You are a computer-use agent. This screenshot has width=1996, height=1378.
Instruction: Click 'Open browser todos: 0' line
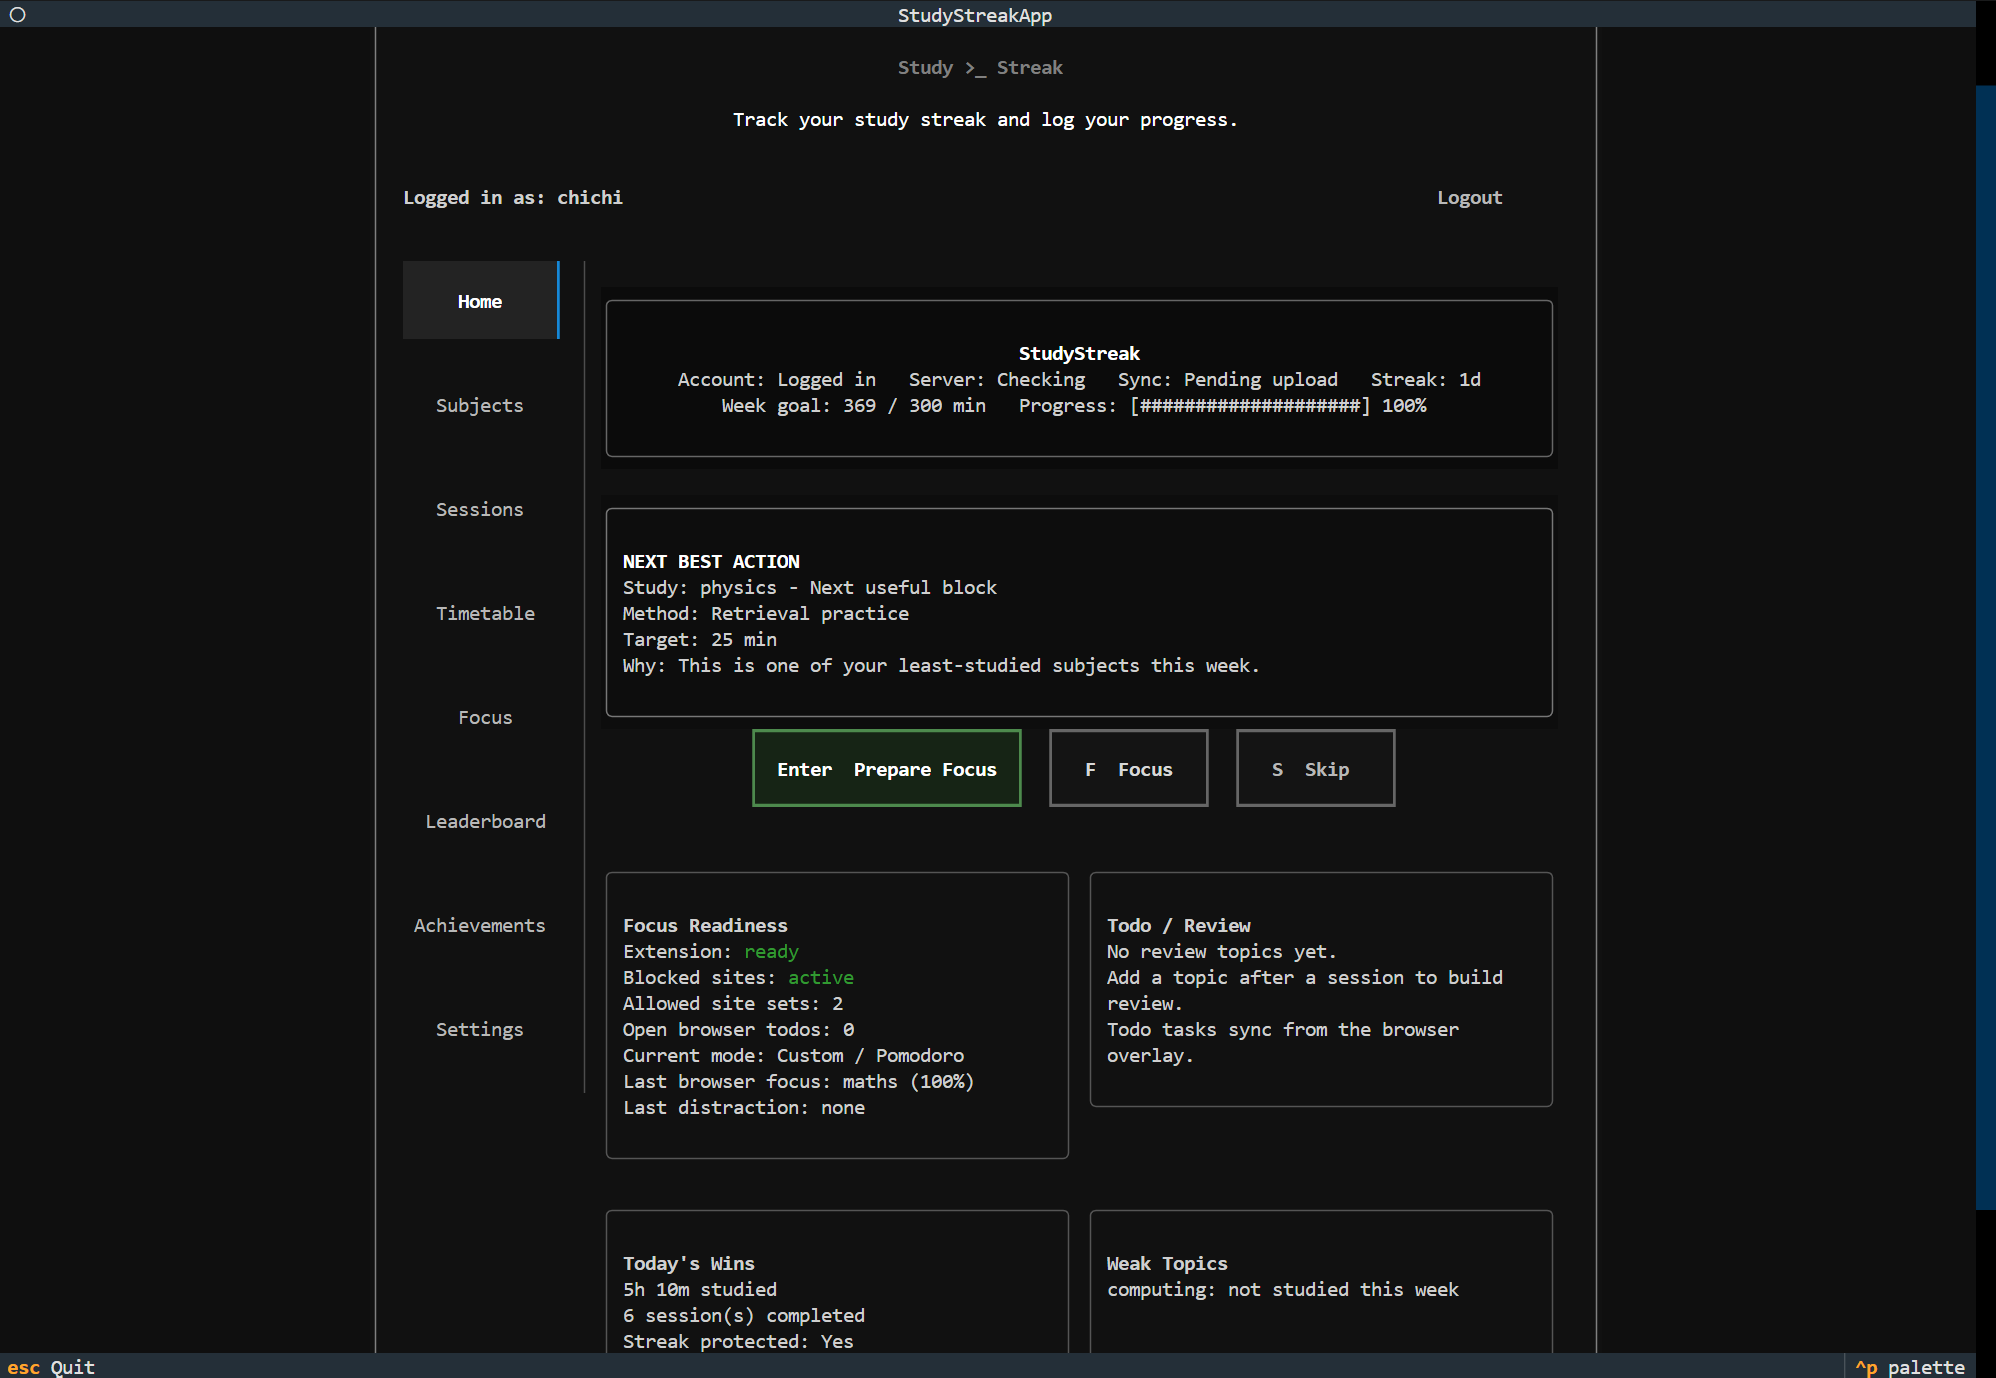tap(738, 1029)
